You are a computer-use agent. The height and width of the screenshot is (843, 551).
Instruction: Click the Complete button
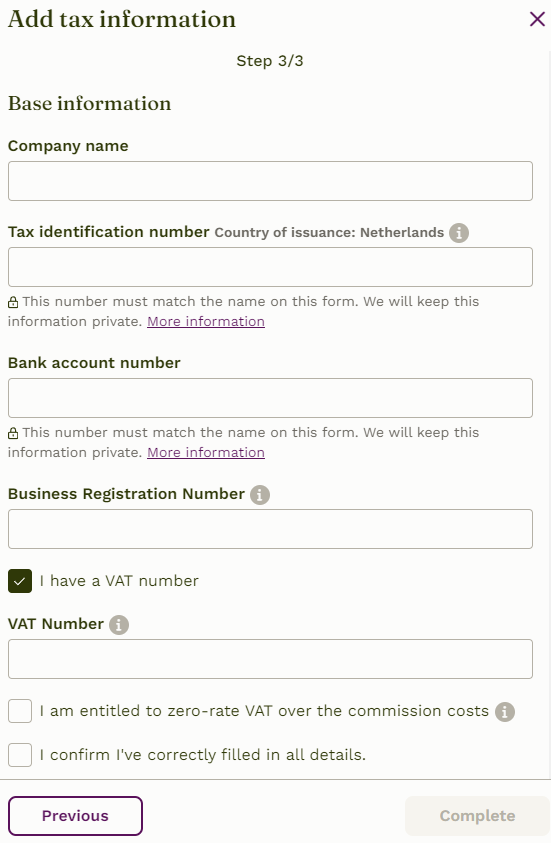click(477, 816)
